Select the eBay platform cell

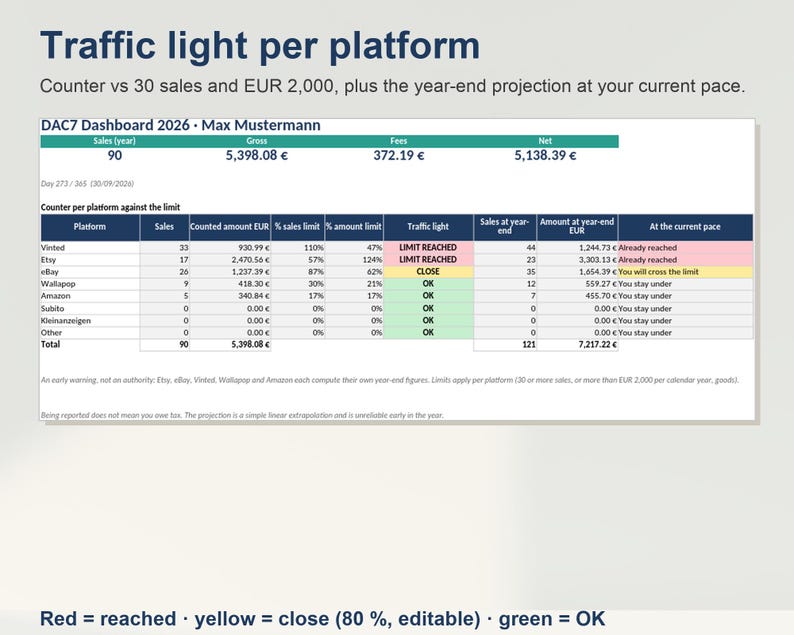tap(90, 272)
